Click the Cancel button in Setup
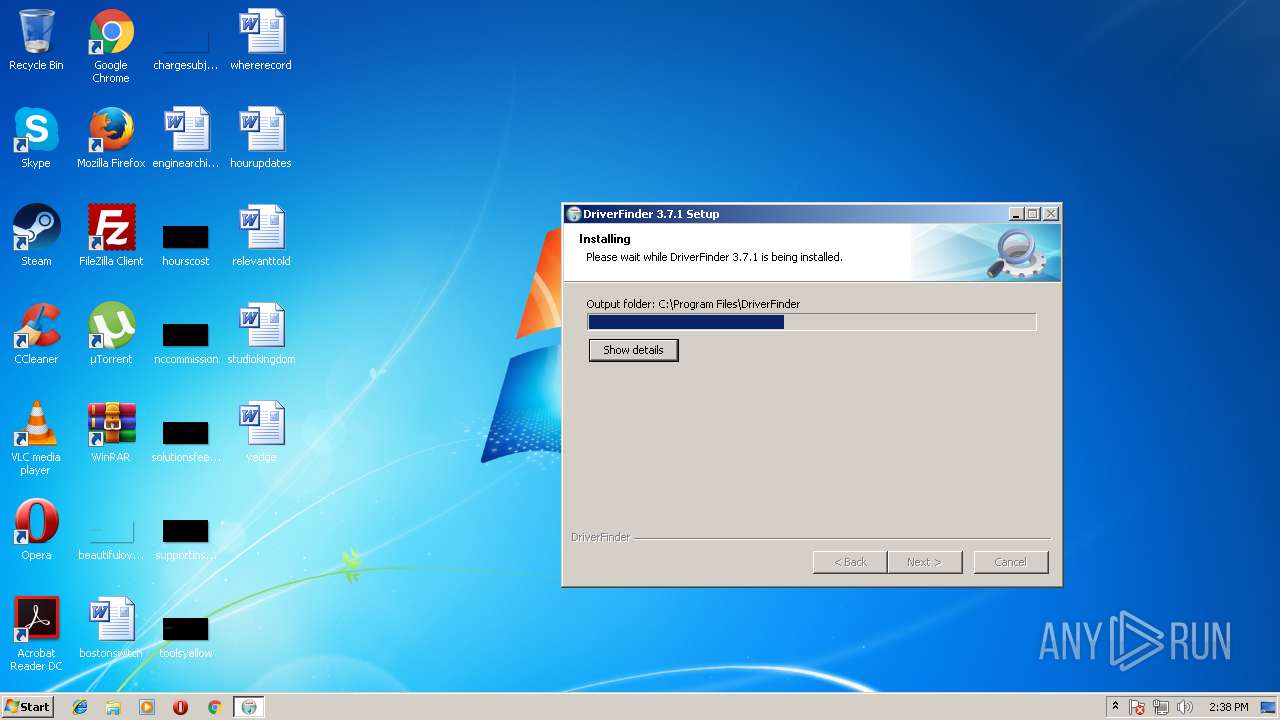The width and height of the screenshot is (1280, 720). coord(1010,562)
